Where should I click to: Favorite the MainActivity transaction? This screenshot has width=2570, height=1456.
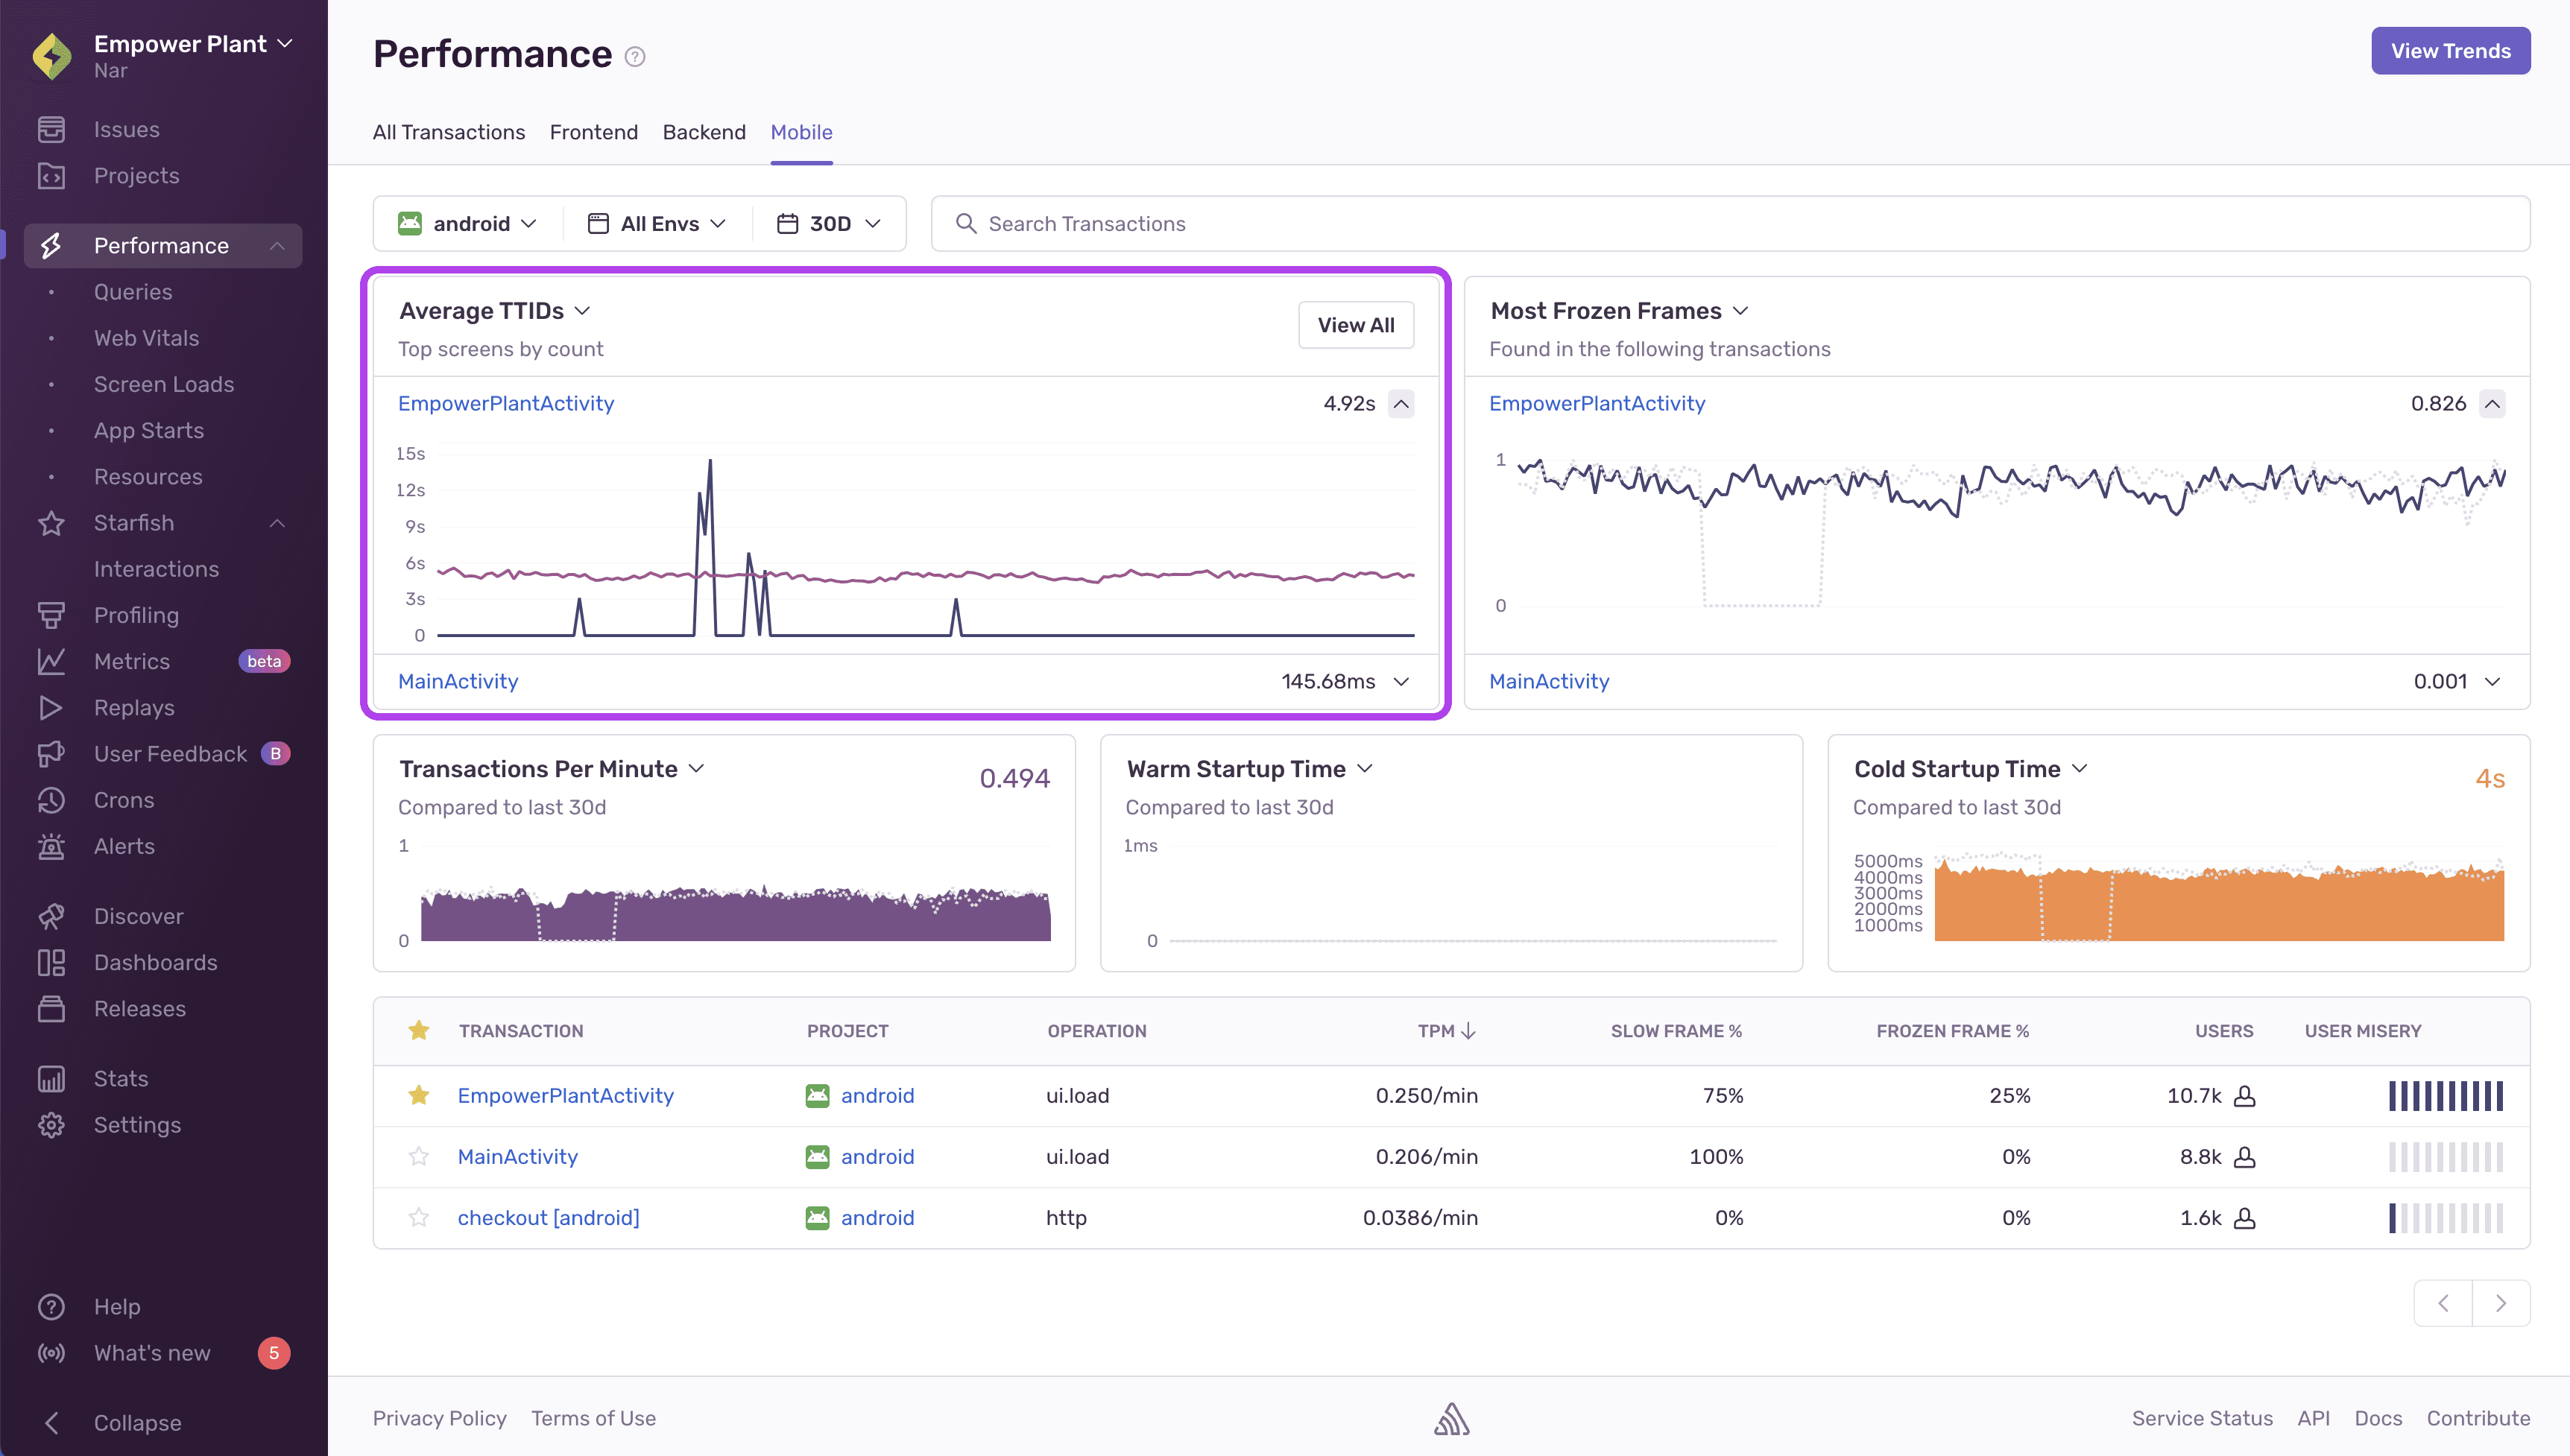418,1156
